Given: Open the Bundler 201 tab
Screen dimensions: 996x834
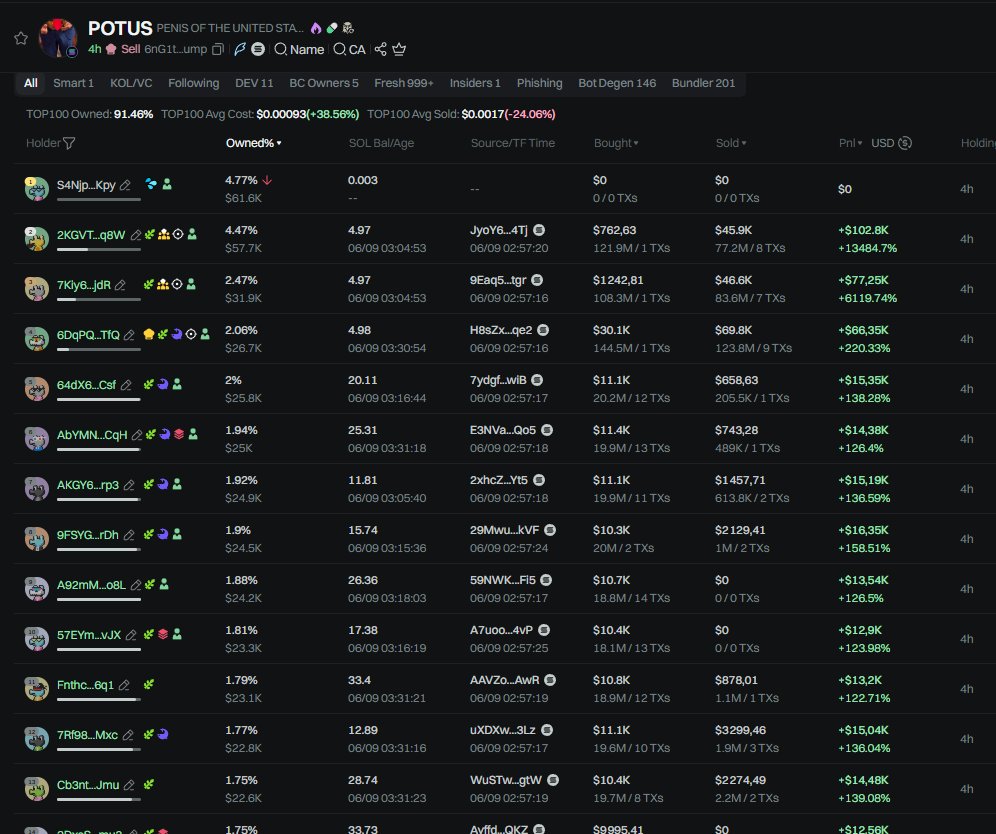Looking at the screenshot, I should pyautogui.click(x=703, y=83).
